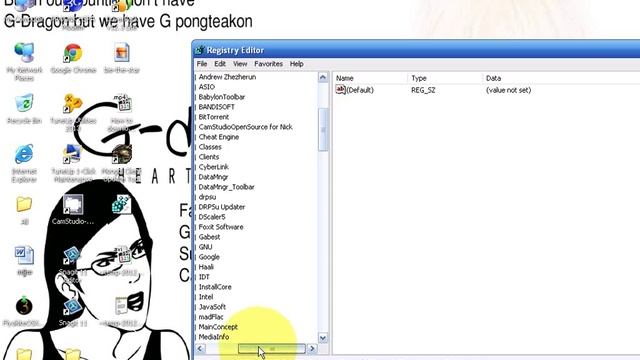Open the Favorites menu in Registry Editor
Viewport: 640px width, 360px height.
tap(268, 64)
